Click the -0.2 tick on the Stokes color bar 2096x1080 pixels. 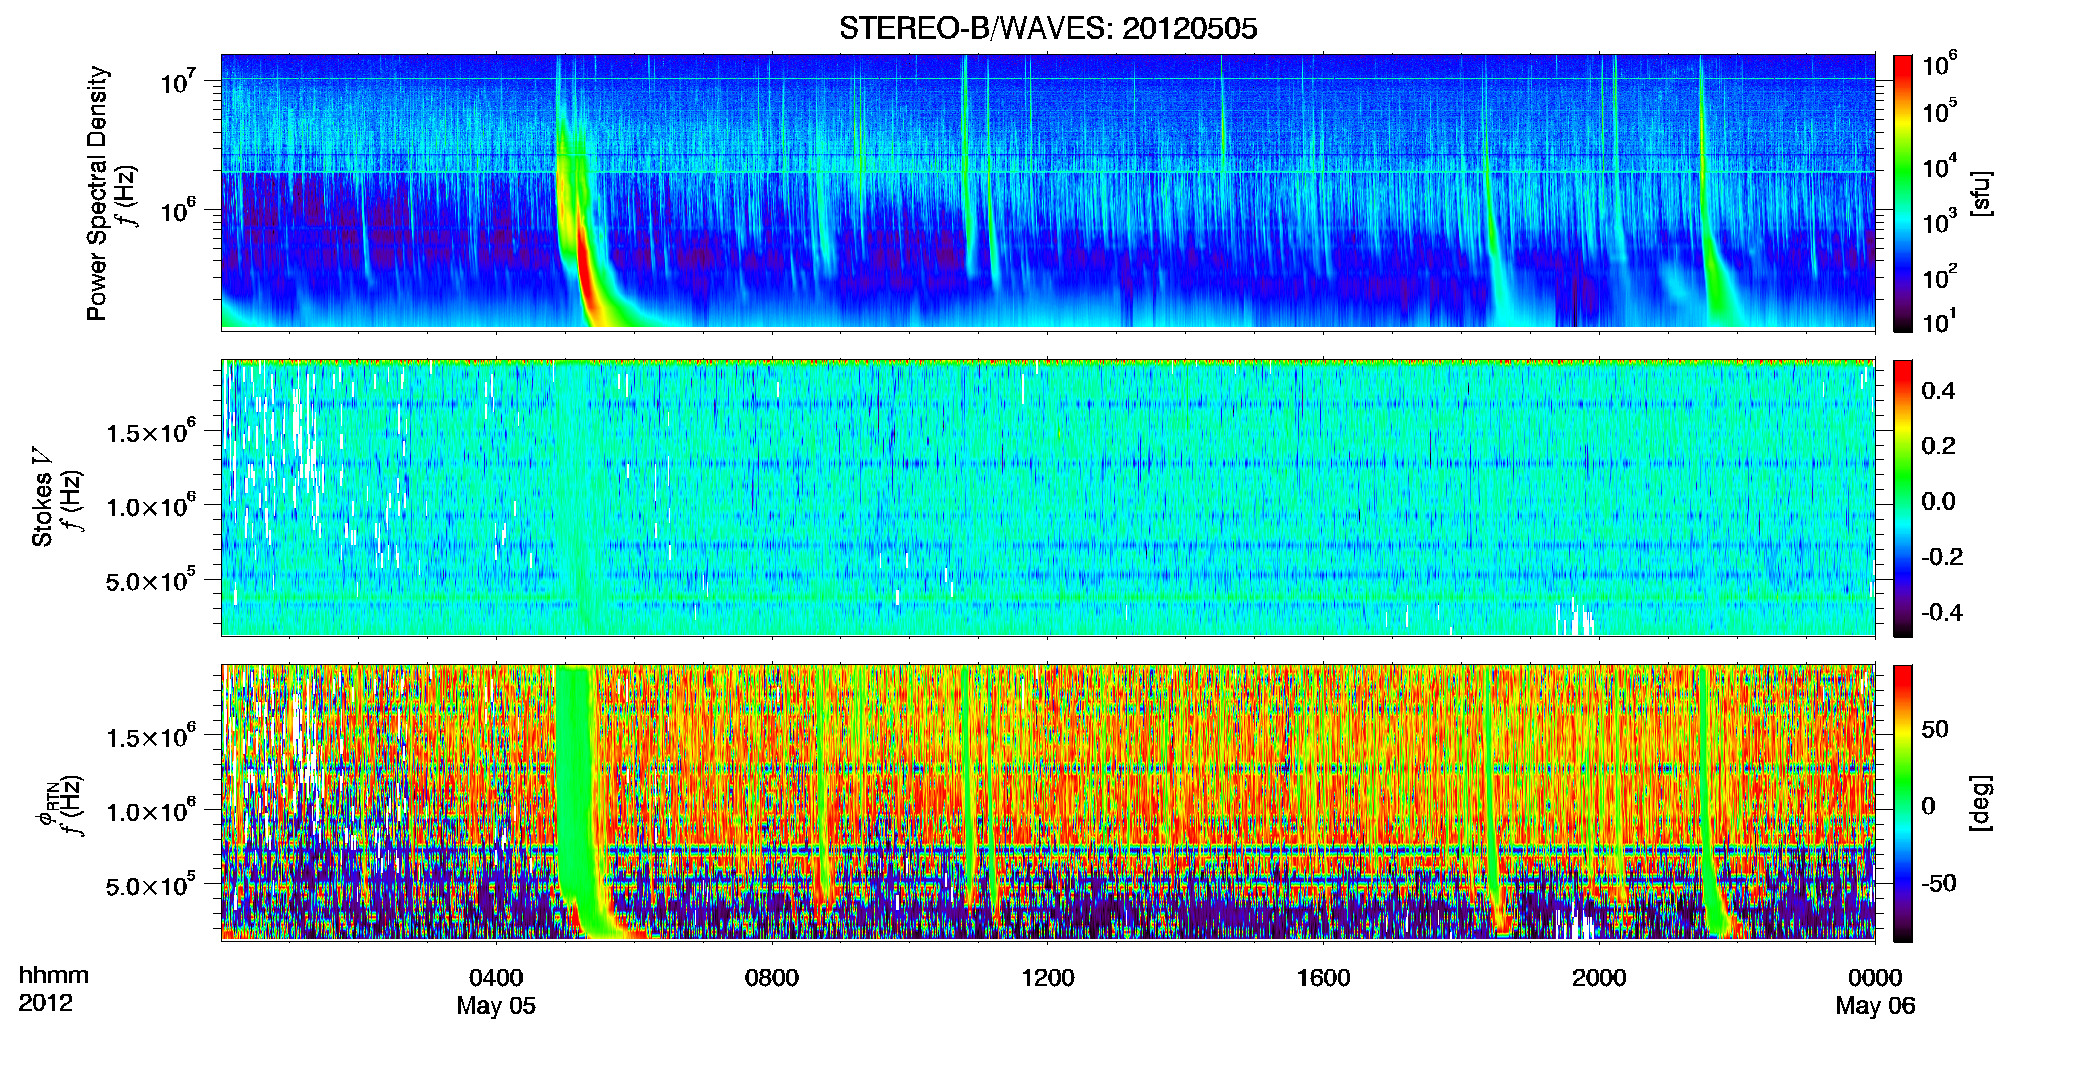click(x=1943, y=557)
